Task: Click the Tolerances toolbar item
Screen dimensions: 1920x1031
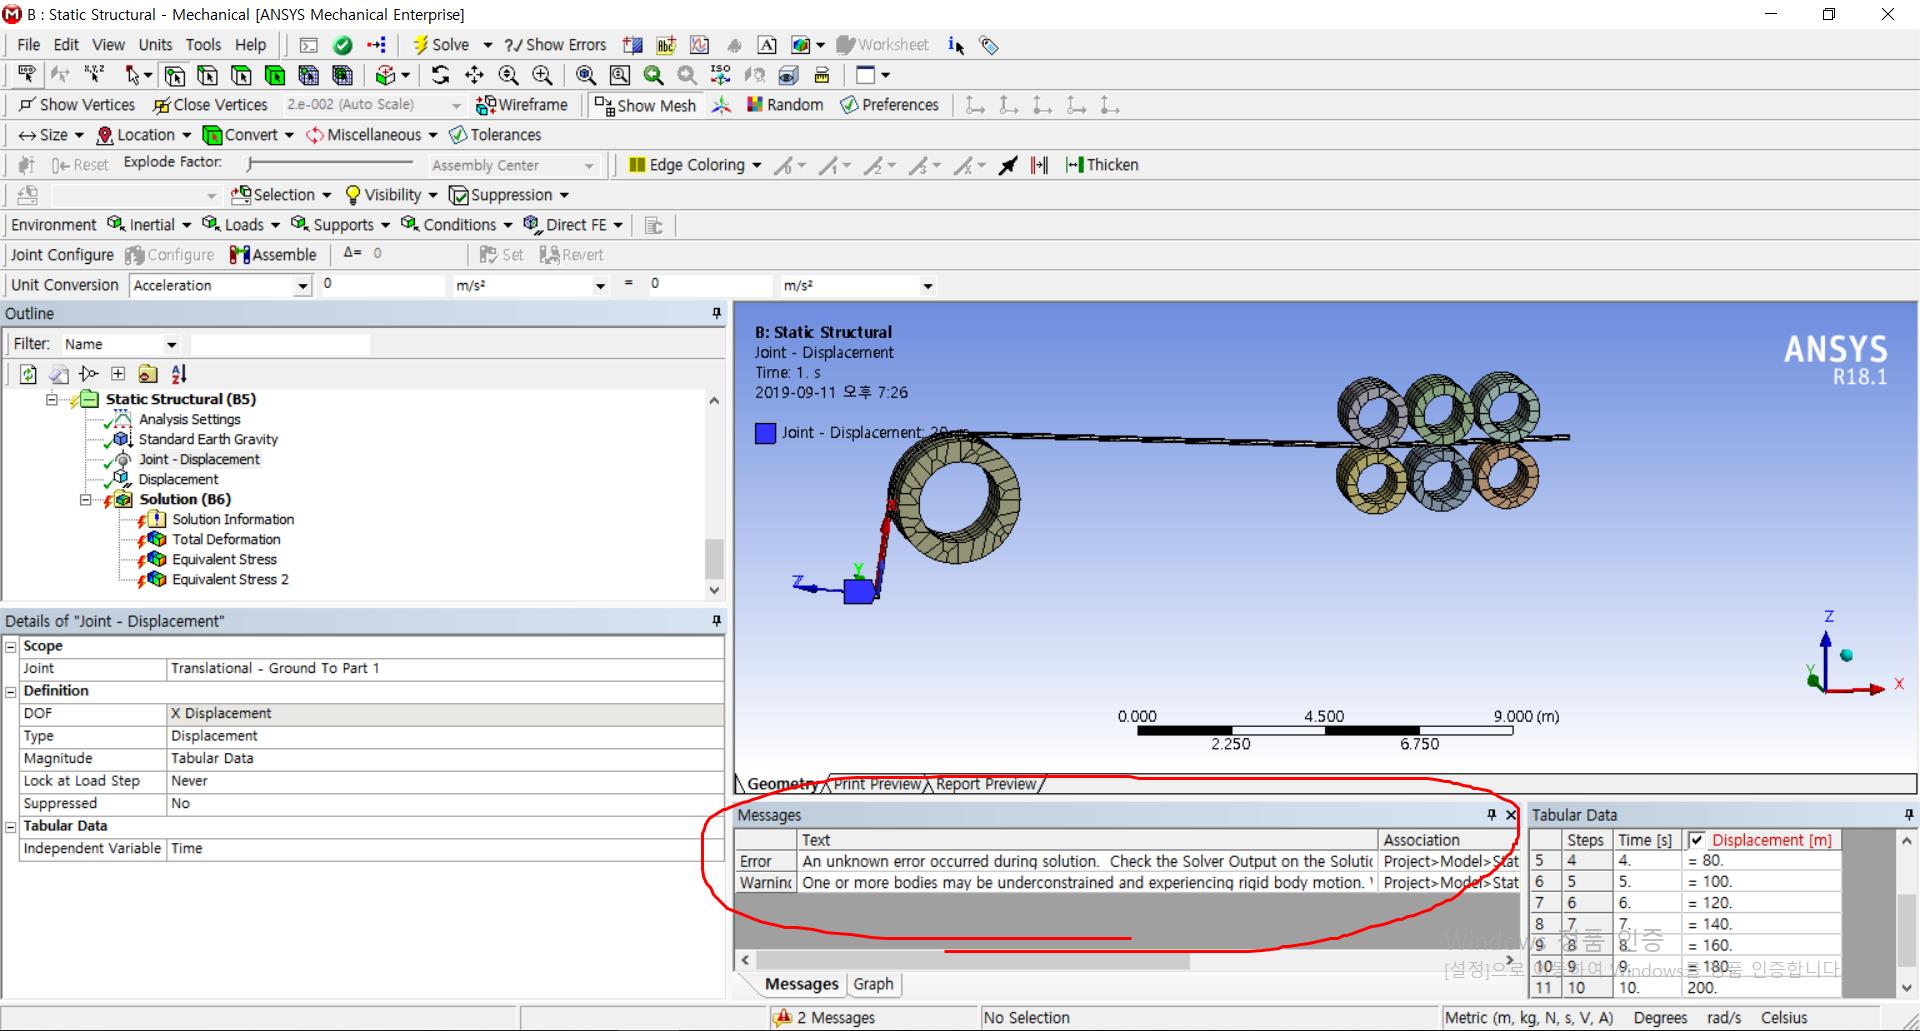Action: [x=495, y=135]
